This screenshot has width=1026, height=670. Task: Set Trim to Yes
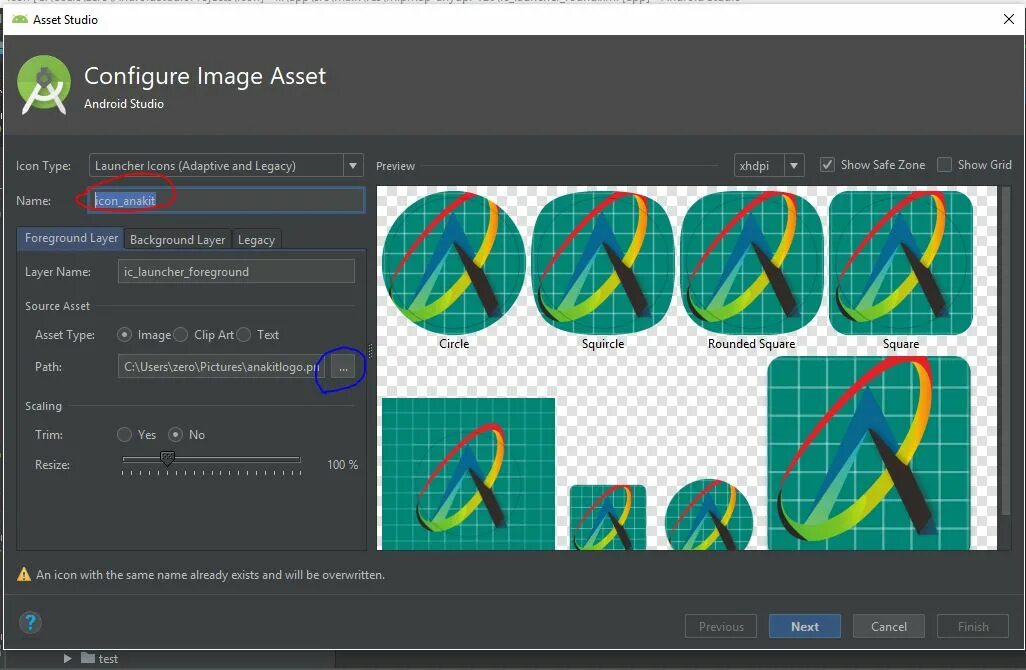click(124, 434)
